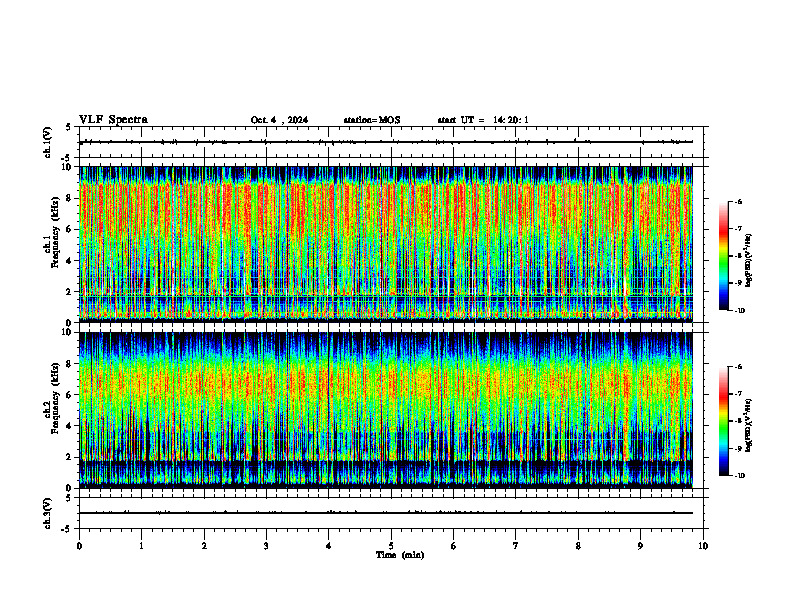The image size is (792, 612).
Task: Click the "ch.1(V)" waveform axis label
Action: 48,142
